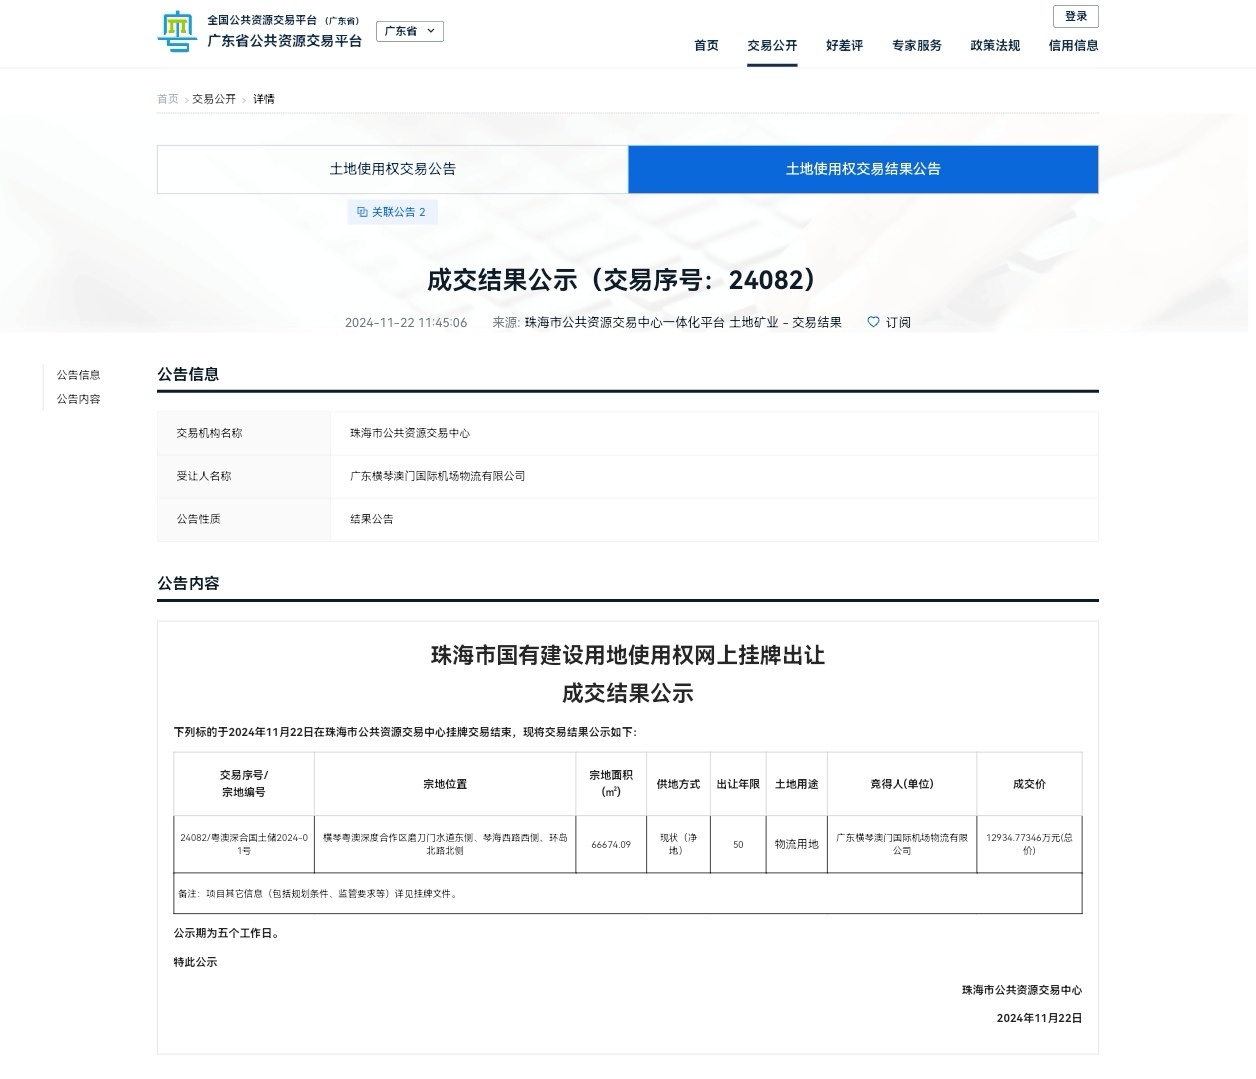Viewport: 1256px width, 1079px height.
Task: Navigate to 信用信息 page
Action: pos(1073,45)
